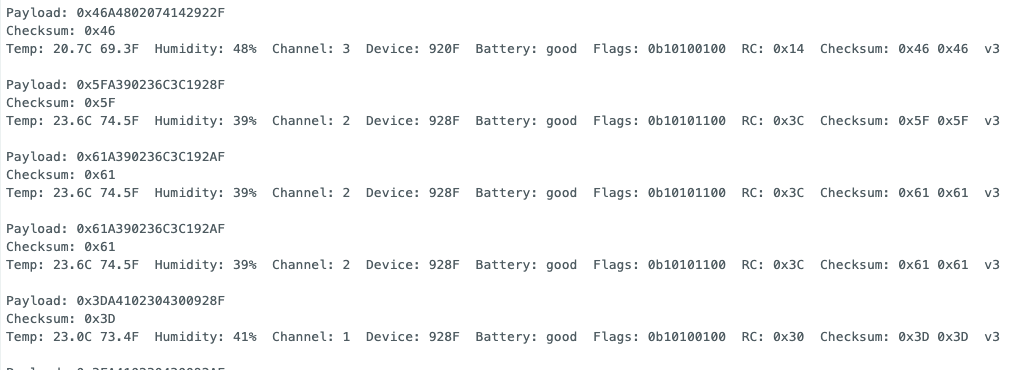
Task: Click the Channel: 1 text
Action: pyautogui.click(x=311, y=337)
